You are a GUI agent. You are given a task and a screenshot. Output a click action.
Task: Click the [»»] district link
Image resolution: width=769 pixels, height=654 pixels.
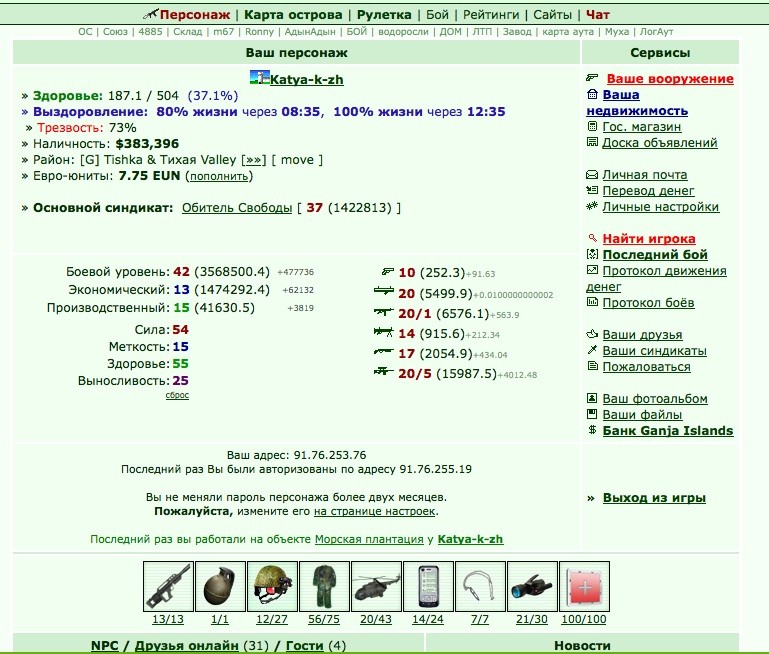[x=254, y=160]
